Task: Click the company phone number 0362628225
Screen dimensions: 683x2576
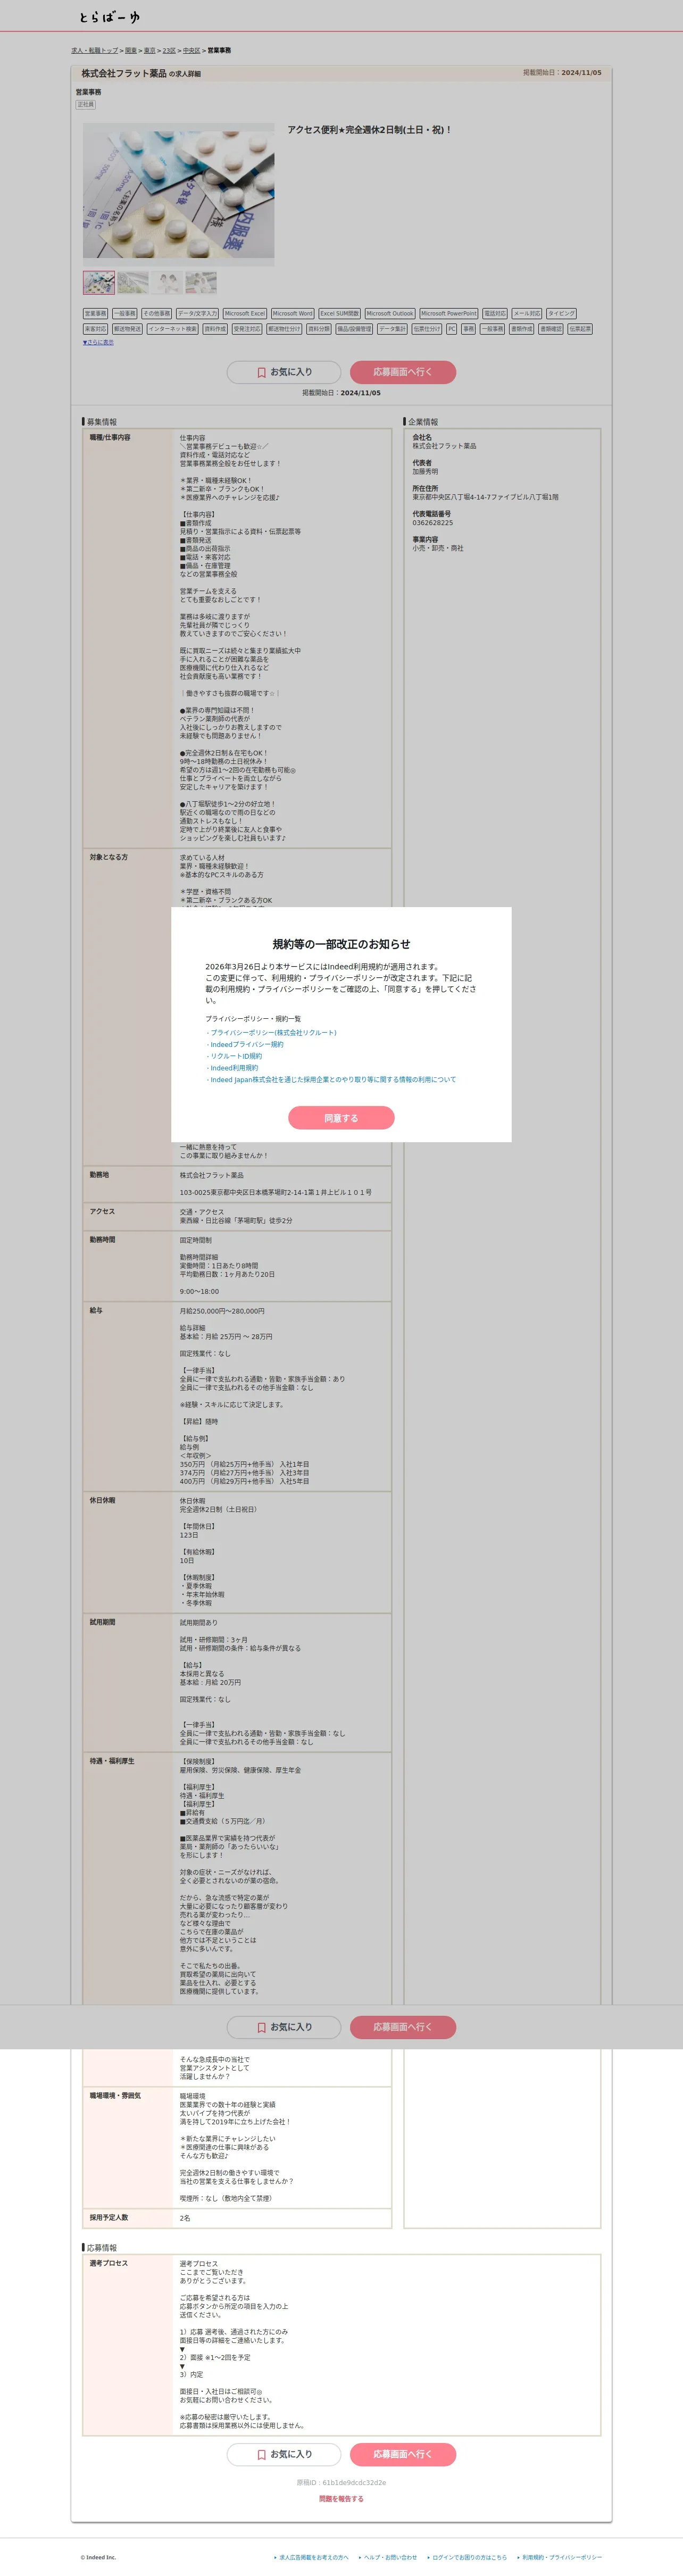Action: [433, 522]
